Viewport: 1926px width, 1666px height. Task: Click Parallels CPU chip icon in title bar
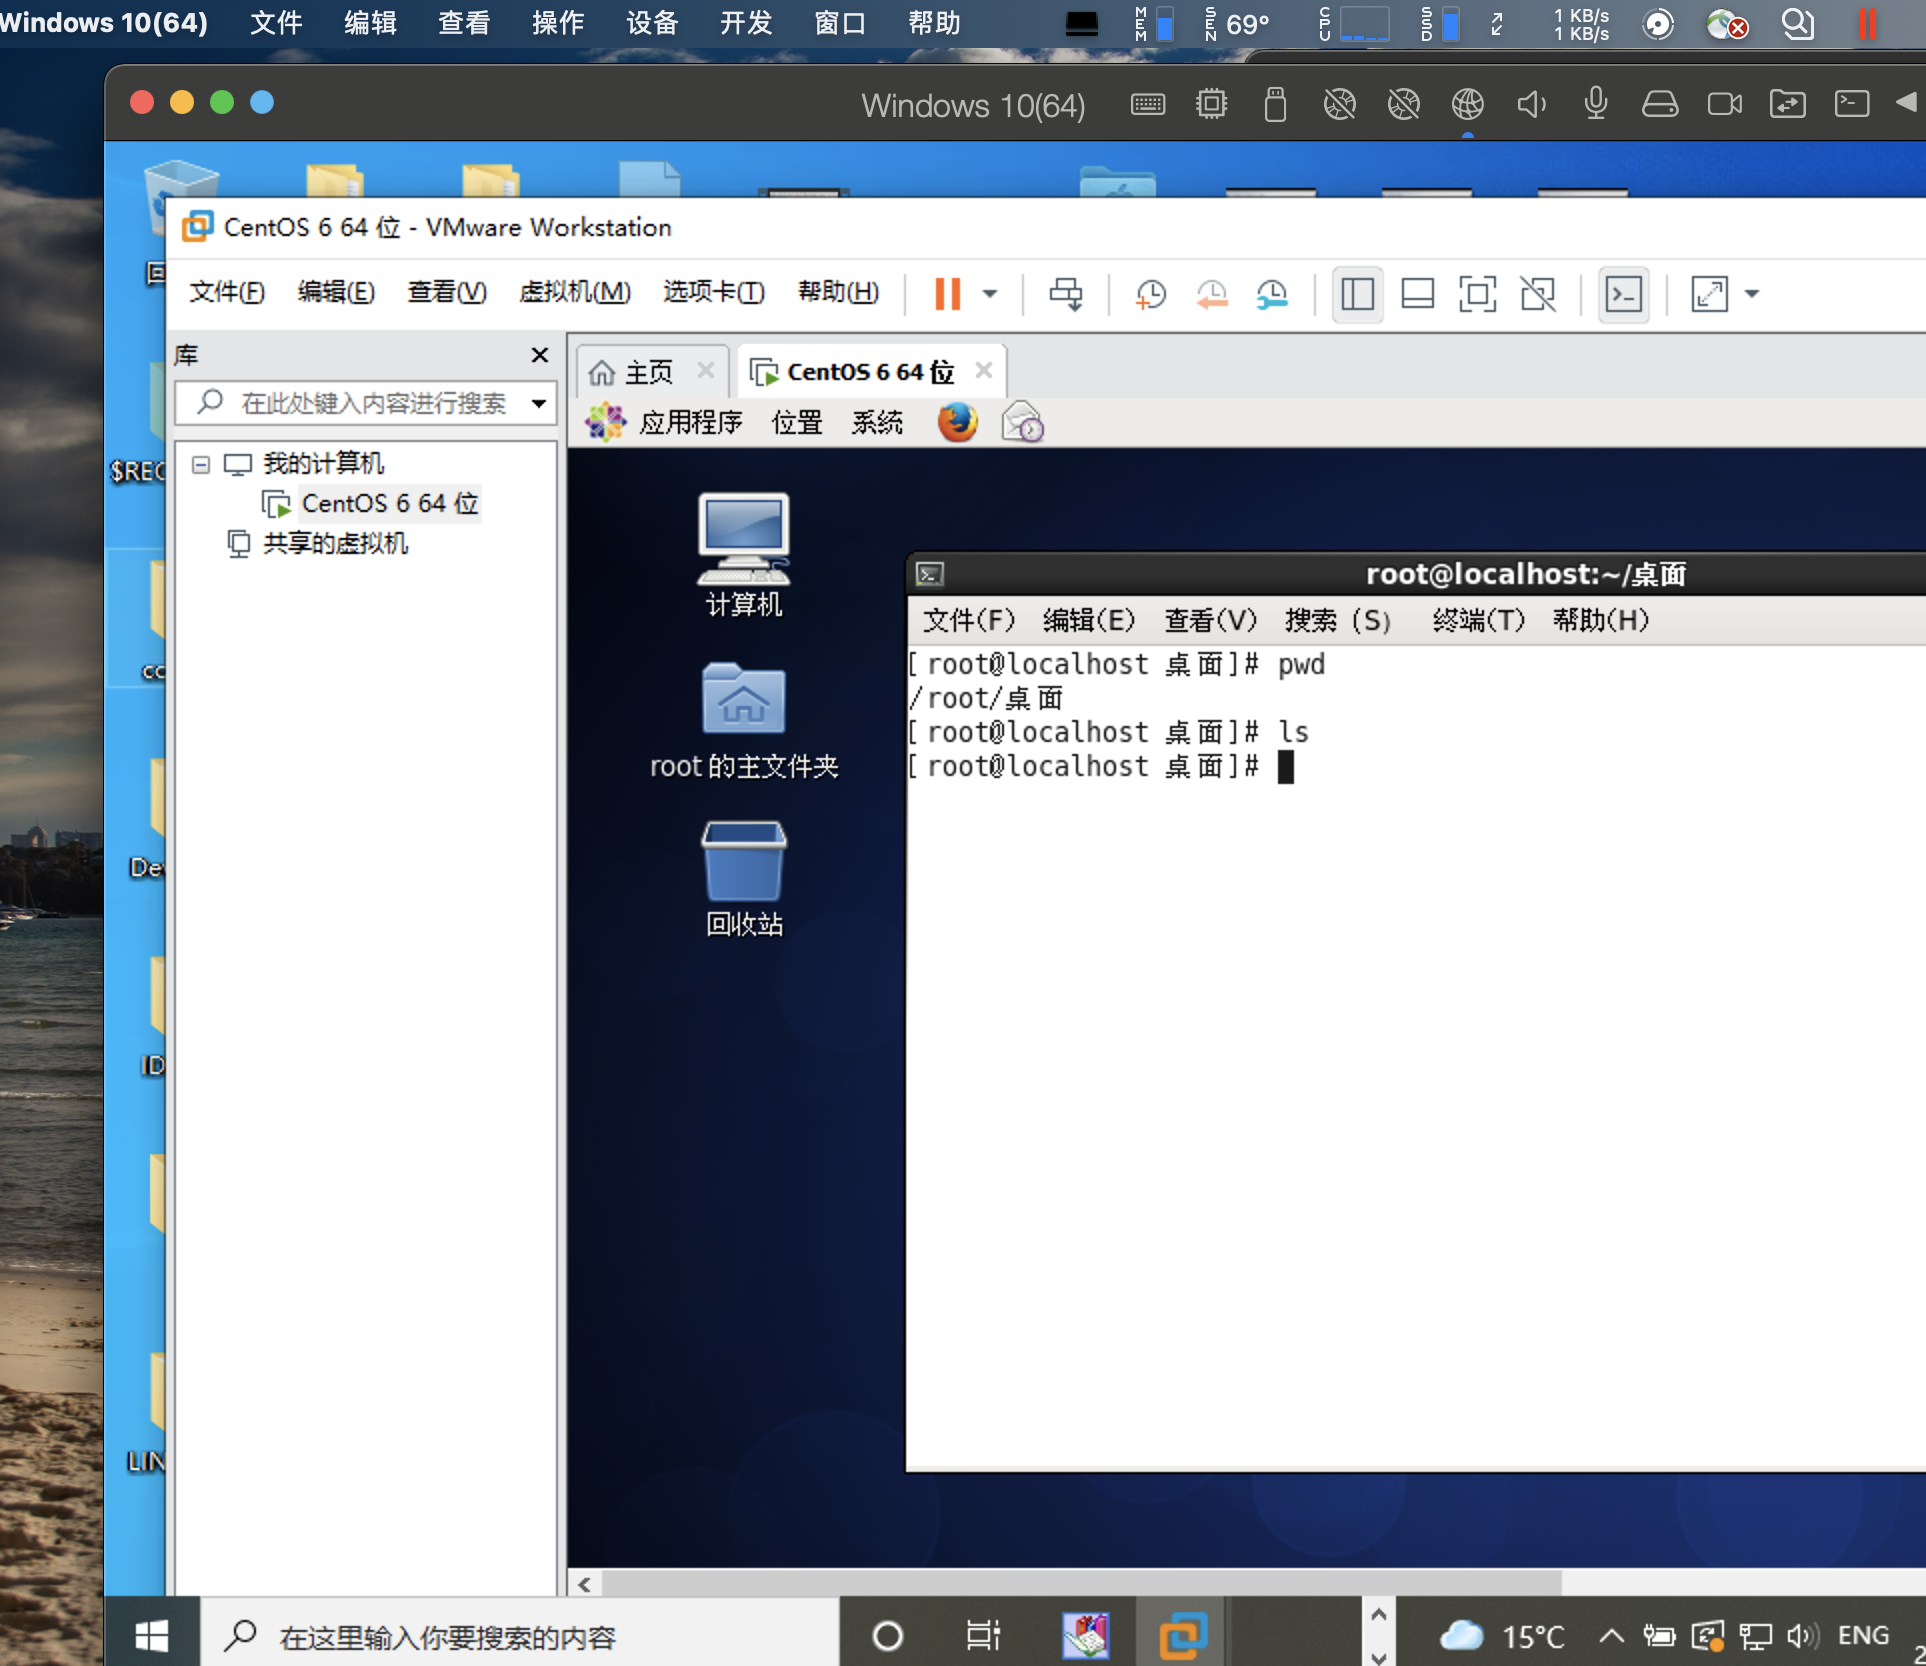[1211, 104]
